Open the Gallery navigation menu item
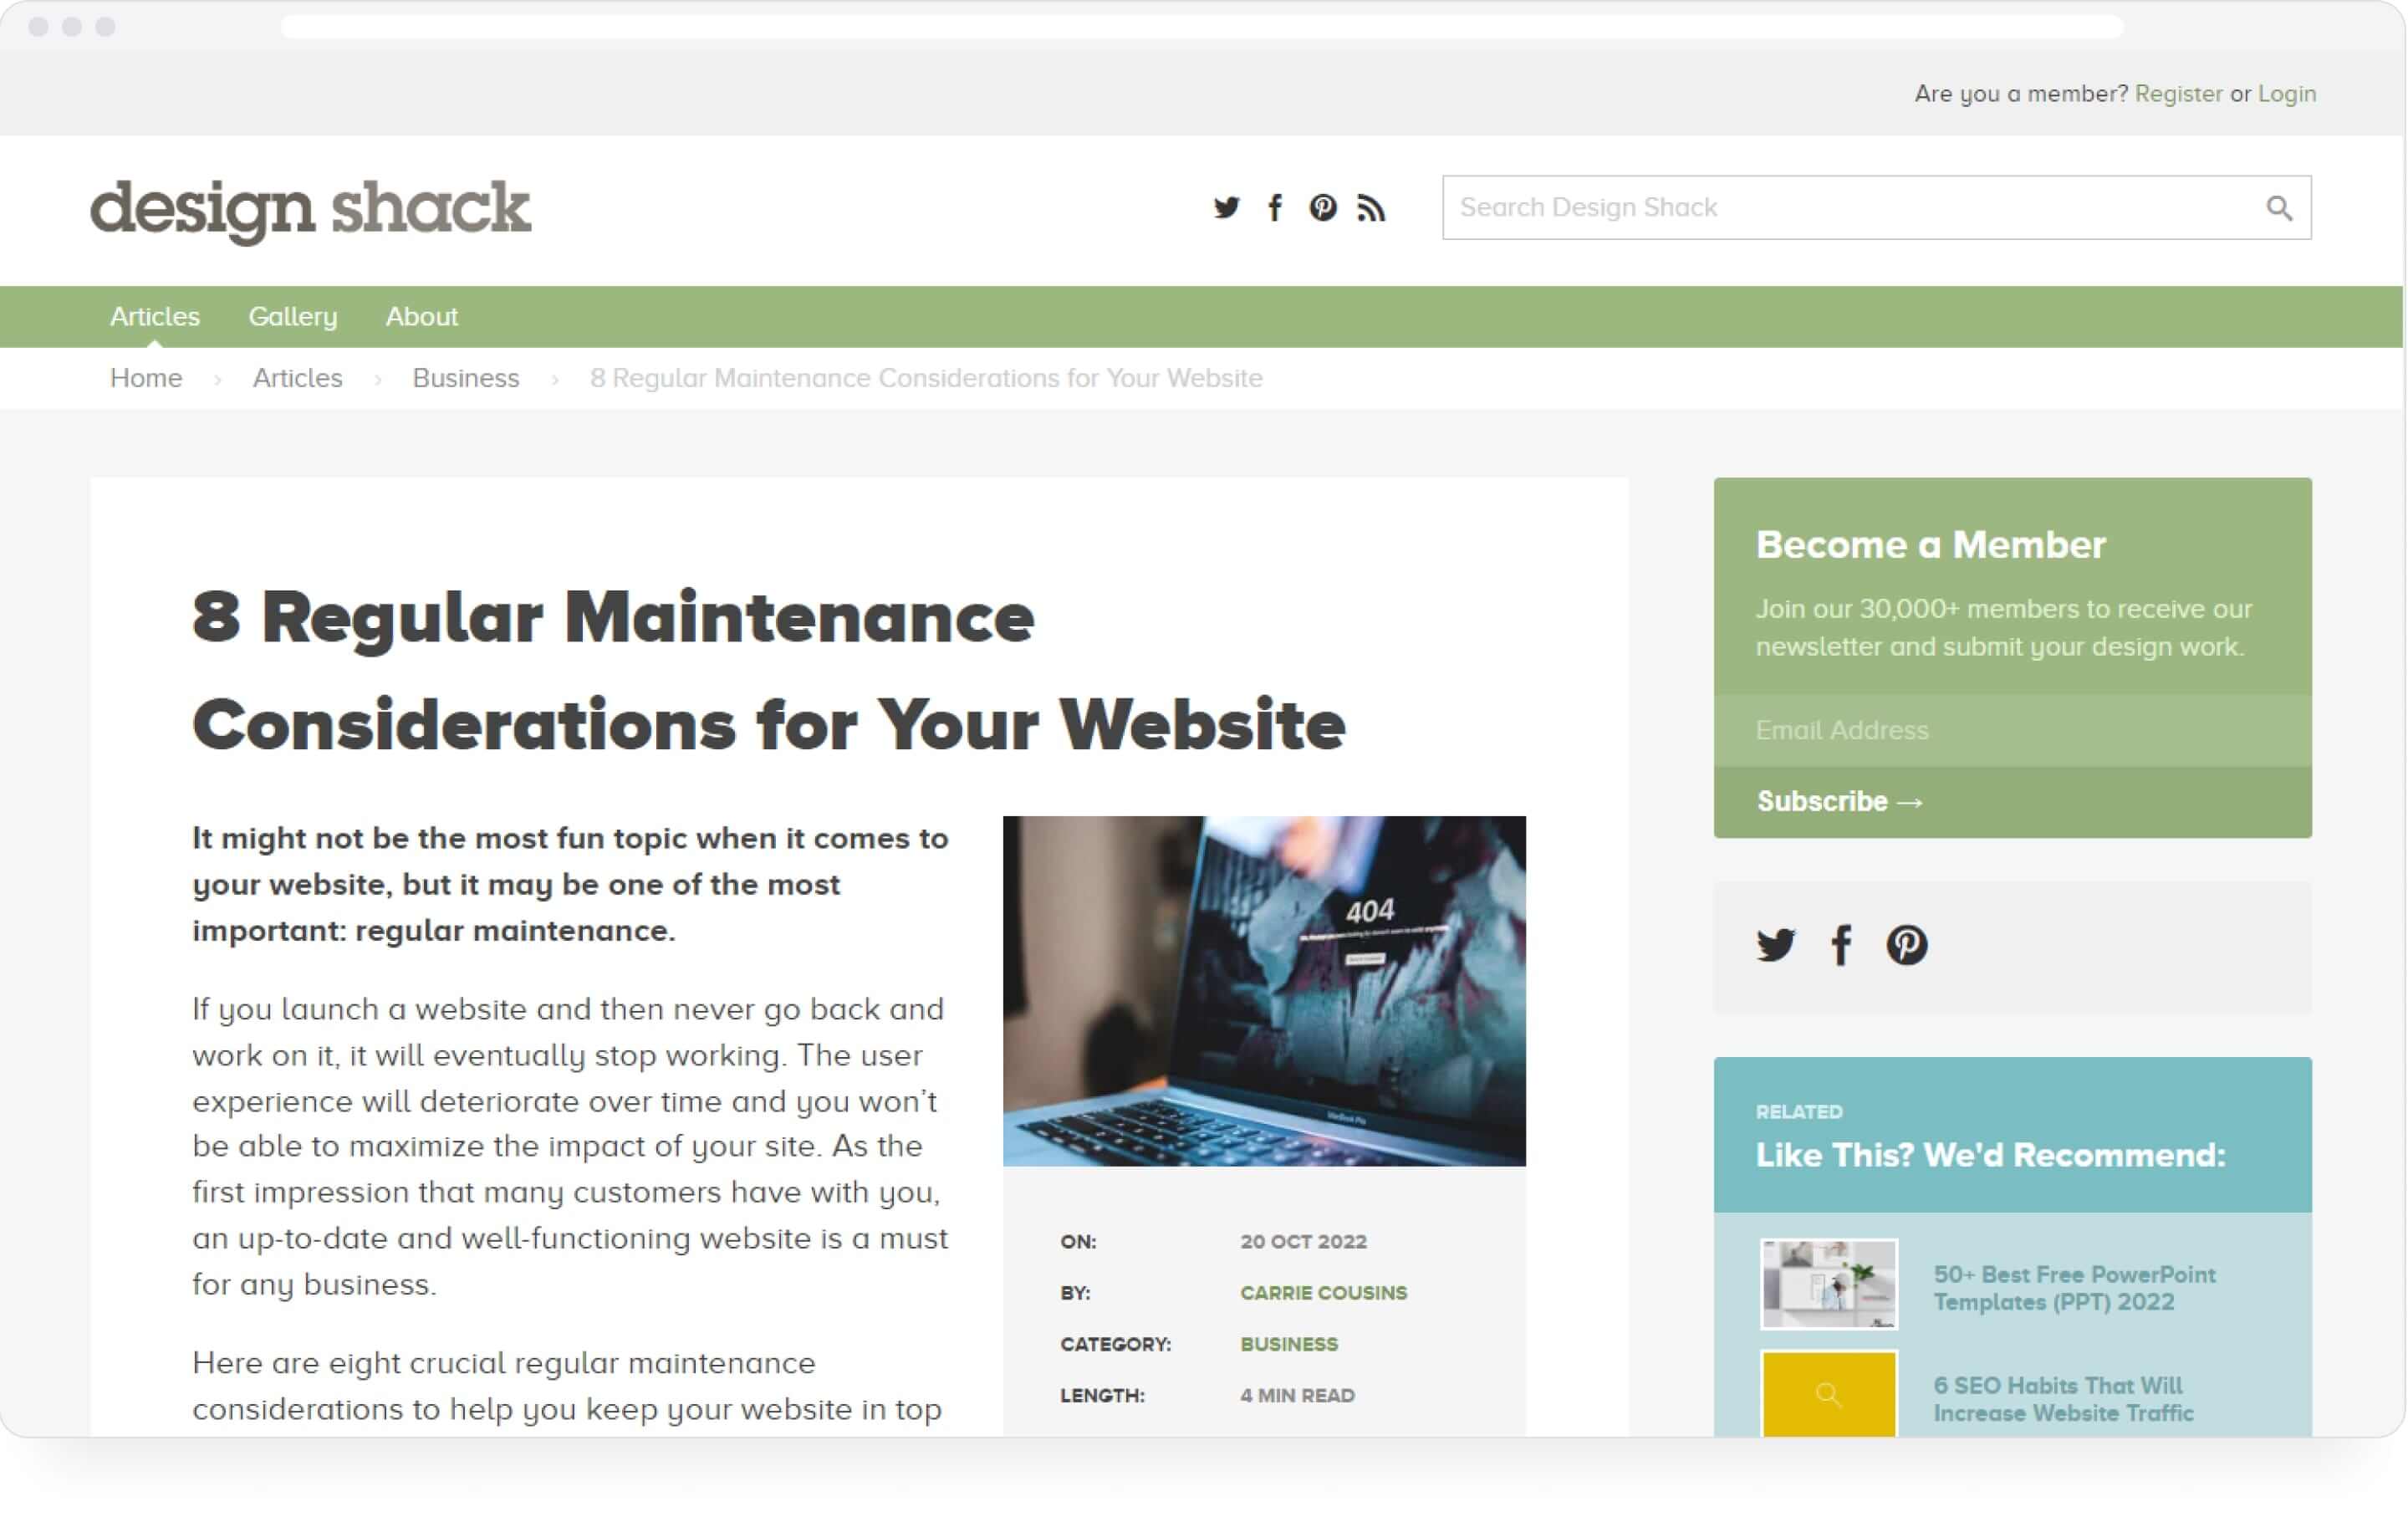The width and height of the screenshot is (2408, 1522). tap(291, 315)
